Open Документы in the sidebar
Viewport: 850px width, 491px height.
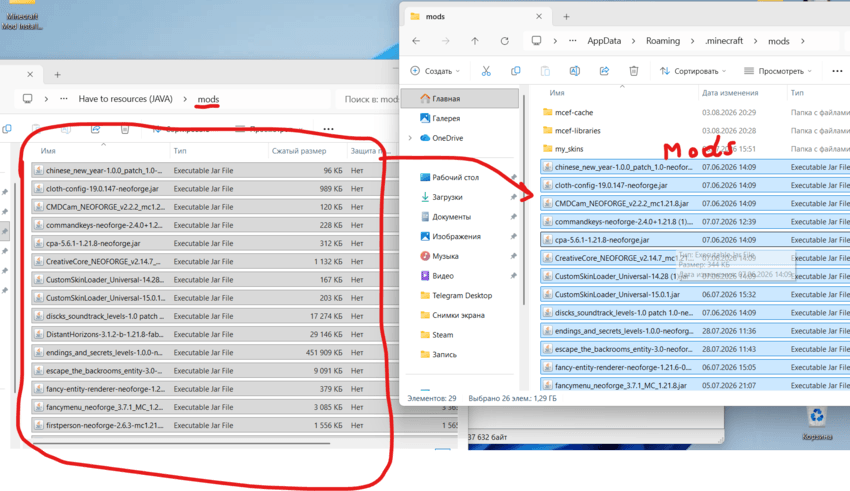[452, 217]
